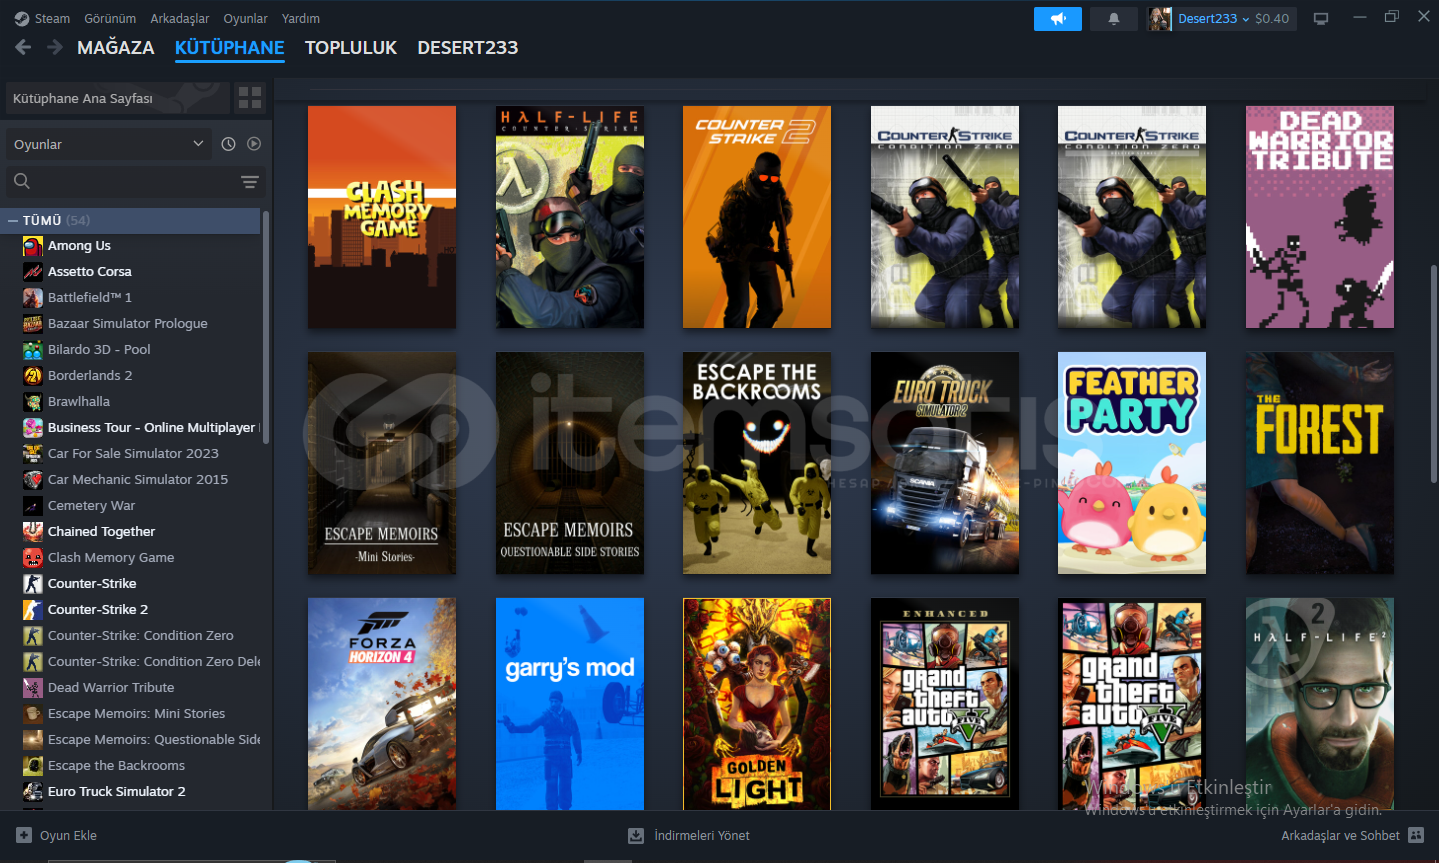Open the Half-Life Counter-Strike cover

pyautogui.click(x=570, y=217)
